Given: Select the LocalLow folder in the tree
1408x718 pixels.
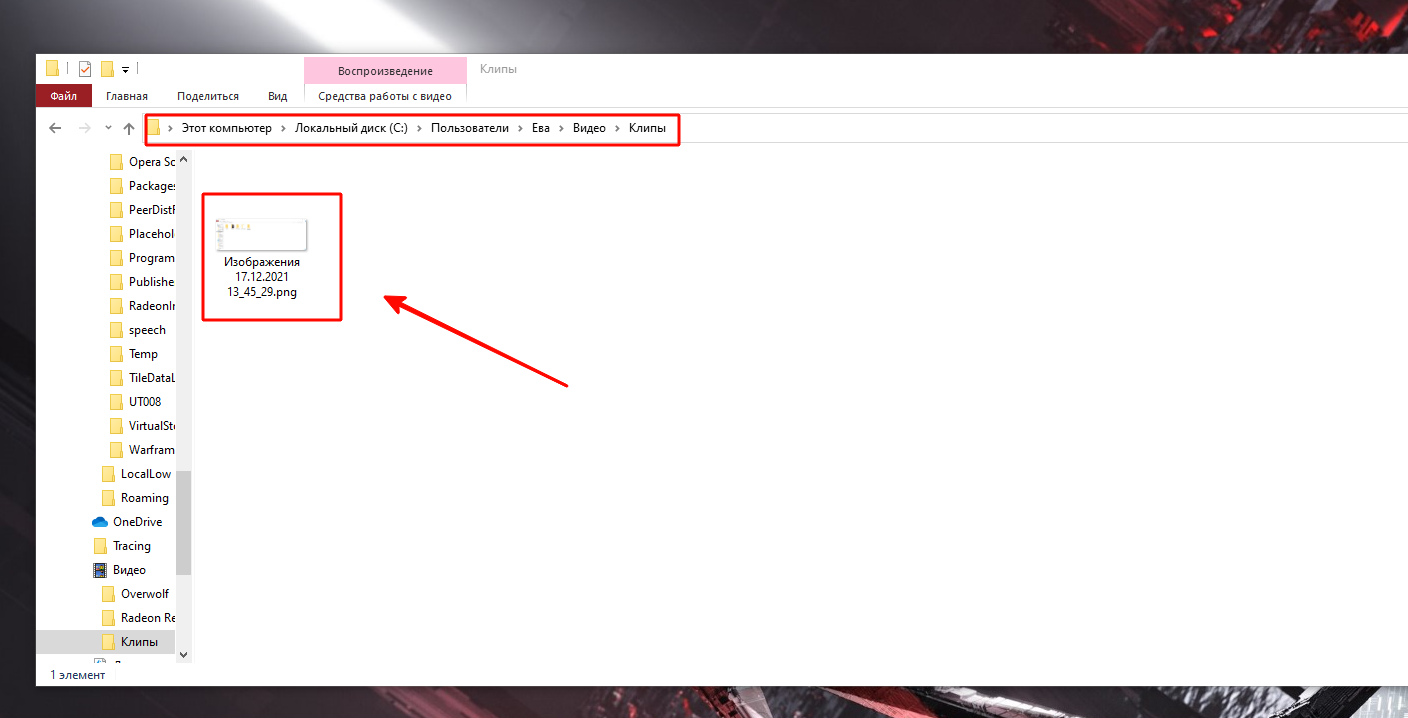Looking at the screenshot, I should 137,474.
